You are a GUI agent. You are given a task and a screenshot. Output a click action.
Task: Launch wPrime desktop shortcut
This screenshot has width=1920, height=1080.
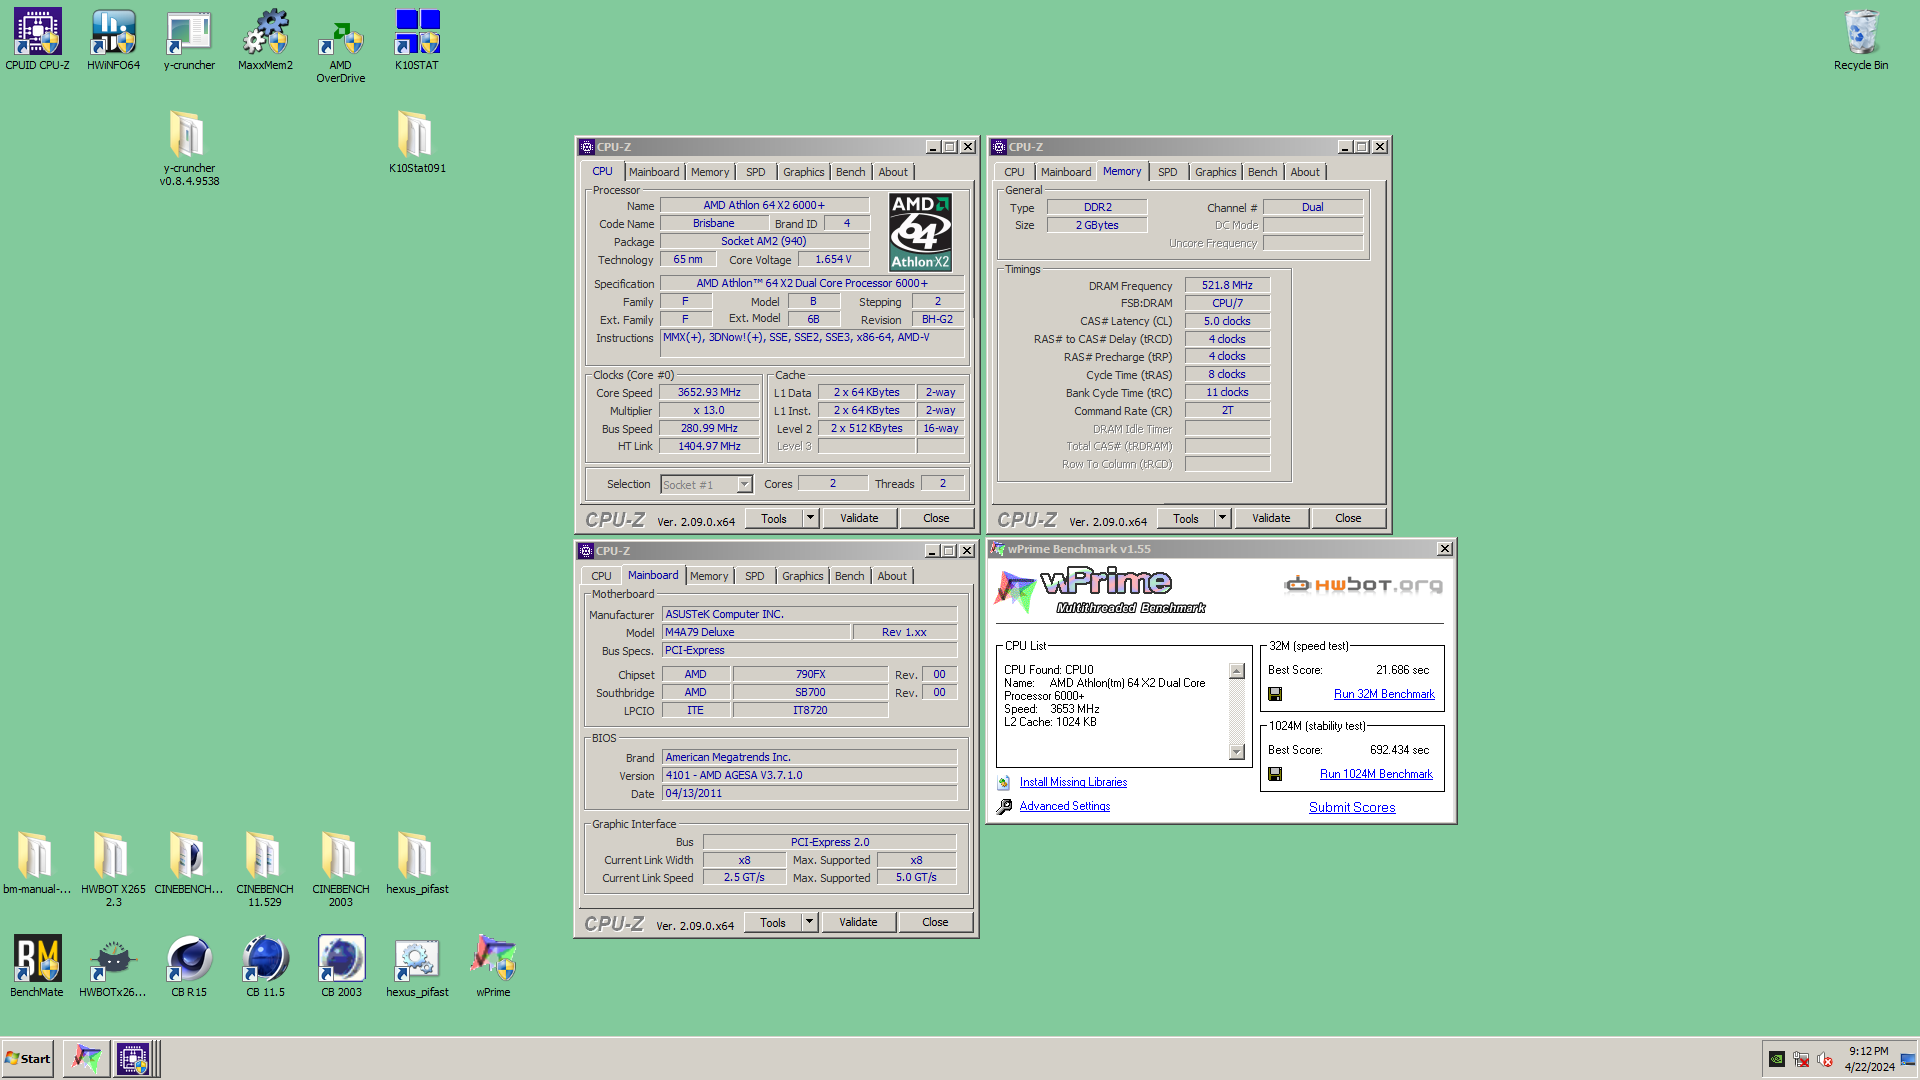tap(493, 966)
